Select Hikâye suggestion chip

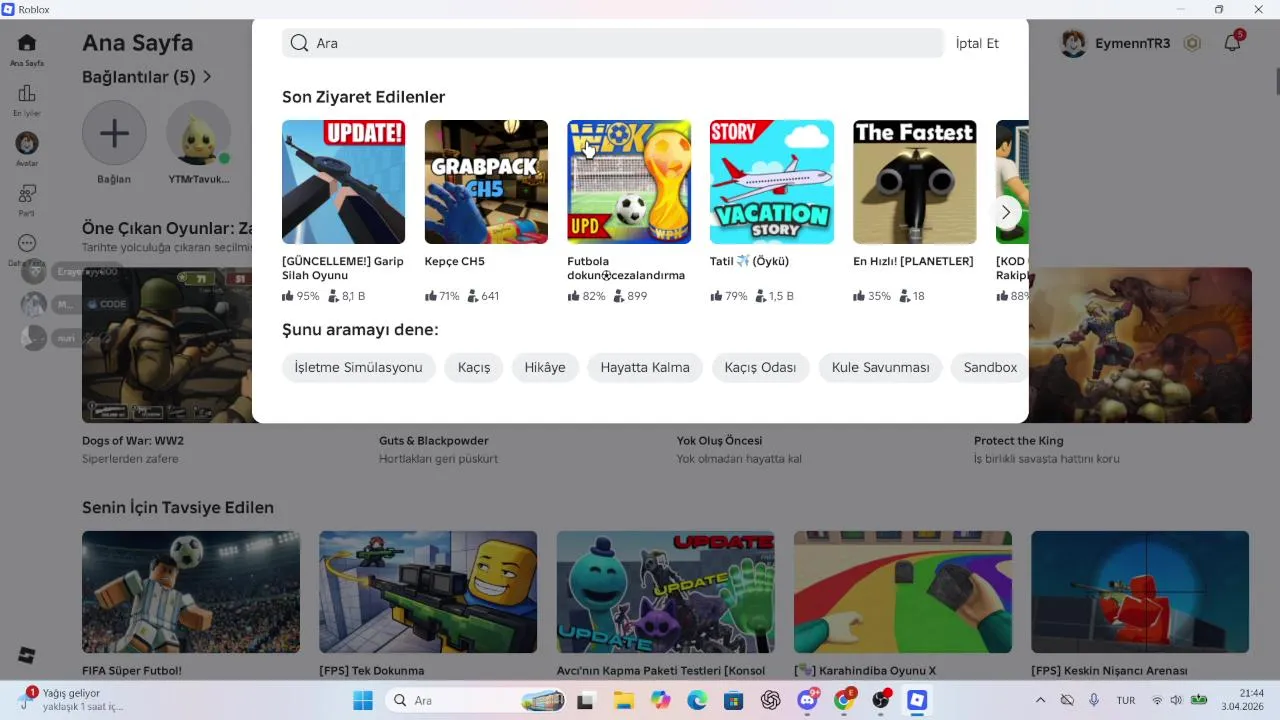click(x=545, y=367)
